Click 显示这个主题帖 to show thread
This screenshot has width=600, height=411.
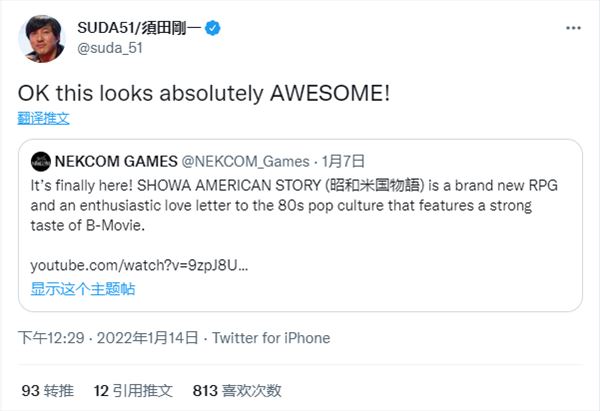83,289
